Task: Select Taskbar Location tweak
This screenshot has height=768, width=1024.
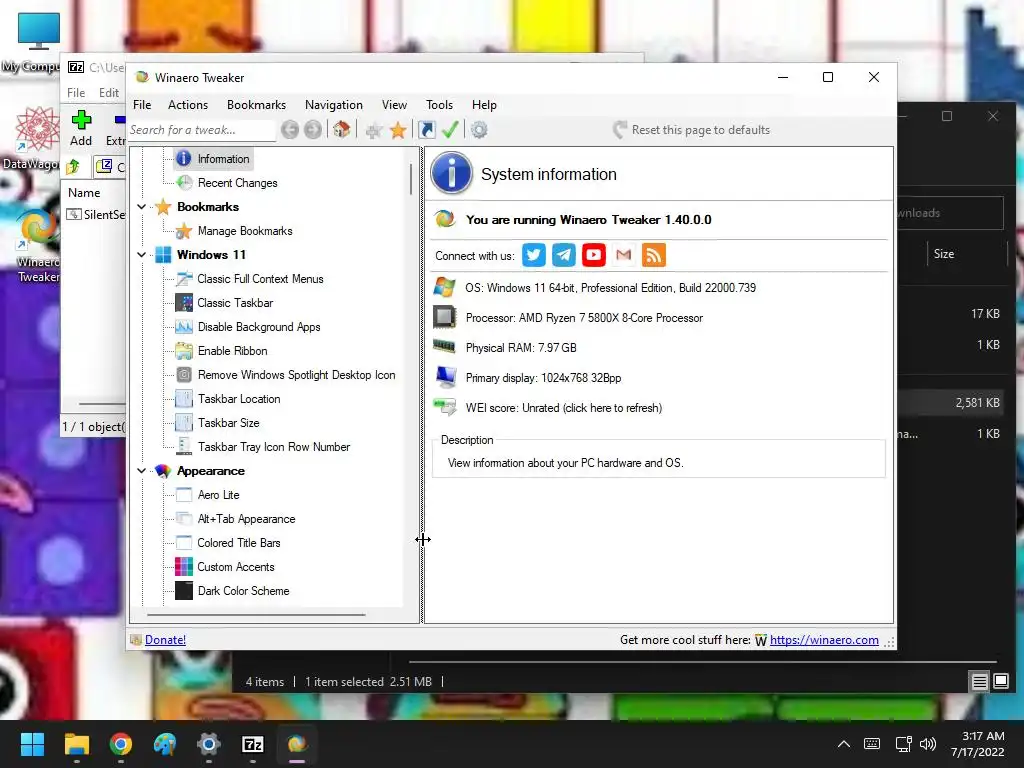Action: coord(239,399)
